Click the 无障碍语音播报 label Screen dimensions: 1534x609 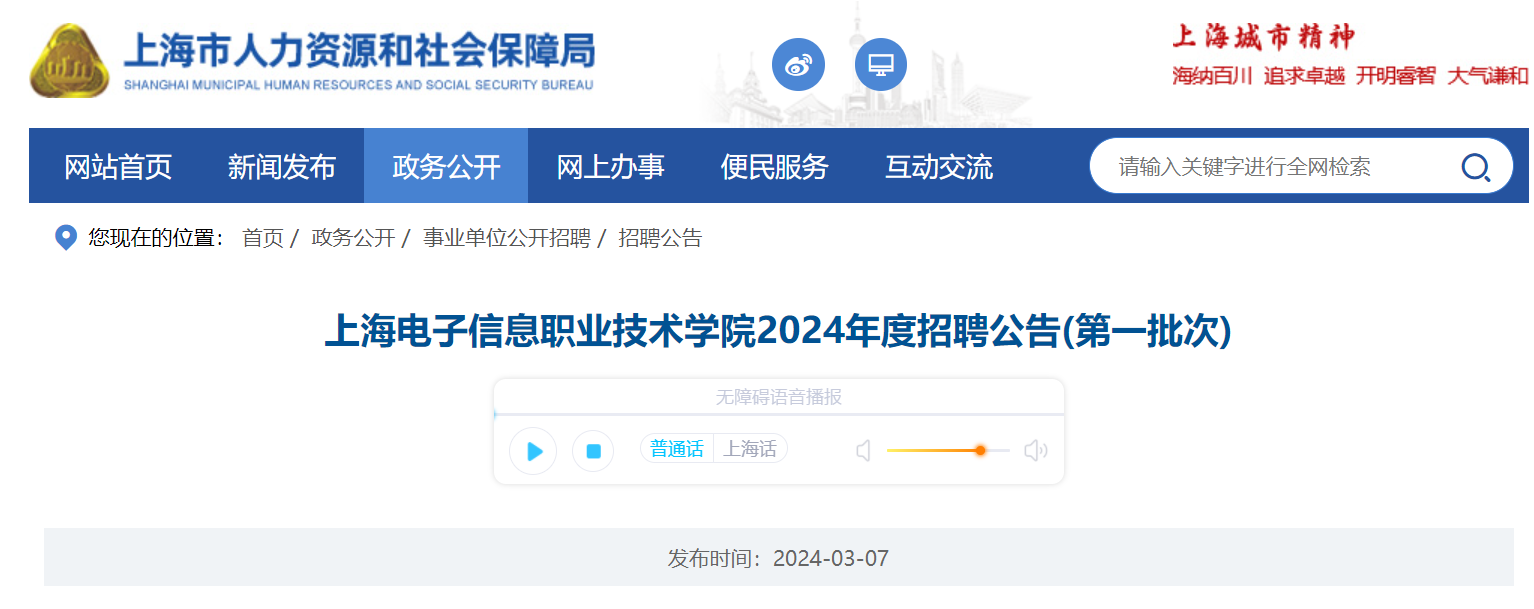(778, 397)
